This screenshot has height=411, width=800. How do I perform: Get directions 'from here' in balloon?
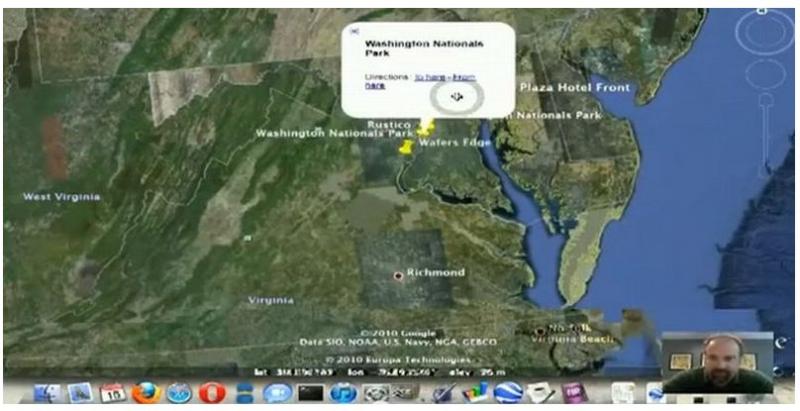point(464,78)
